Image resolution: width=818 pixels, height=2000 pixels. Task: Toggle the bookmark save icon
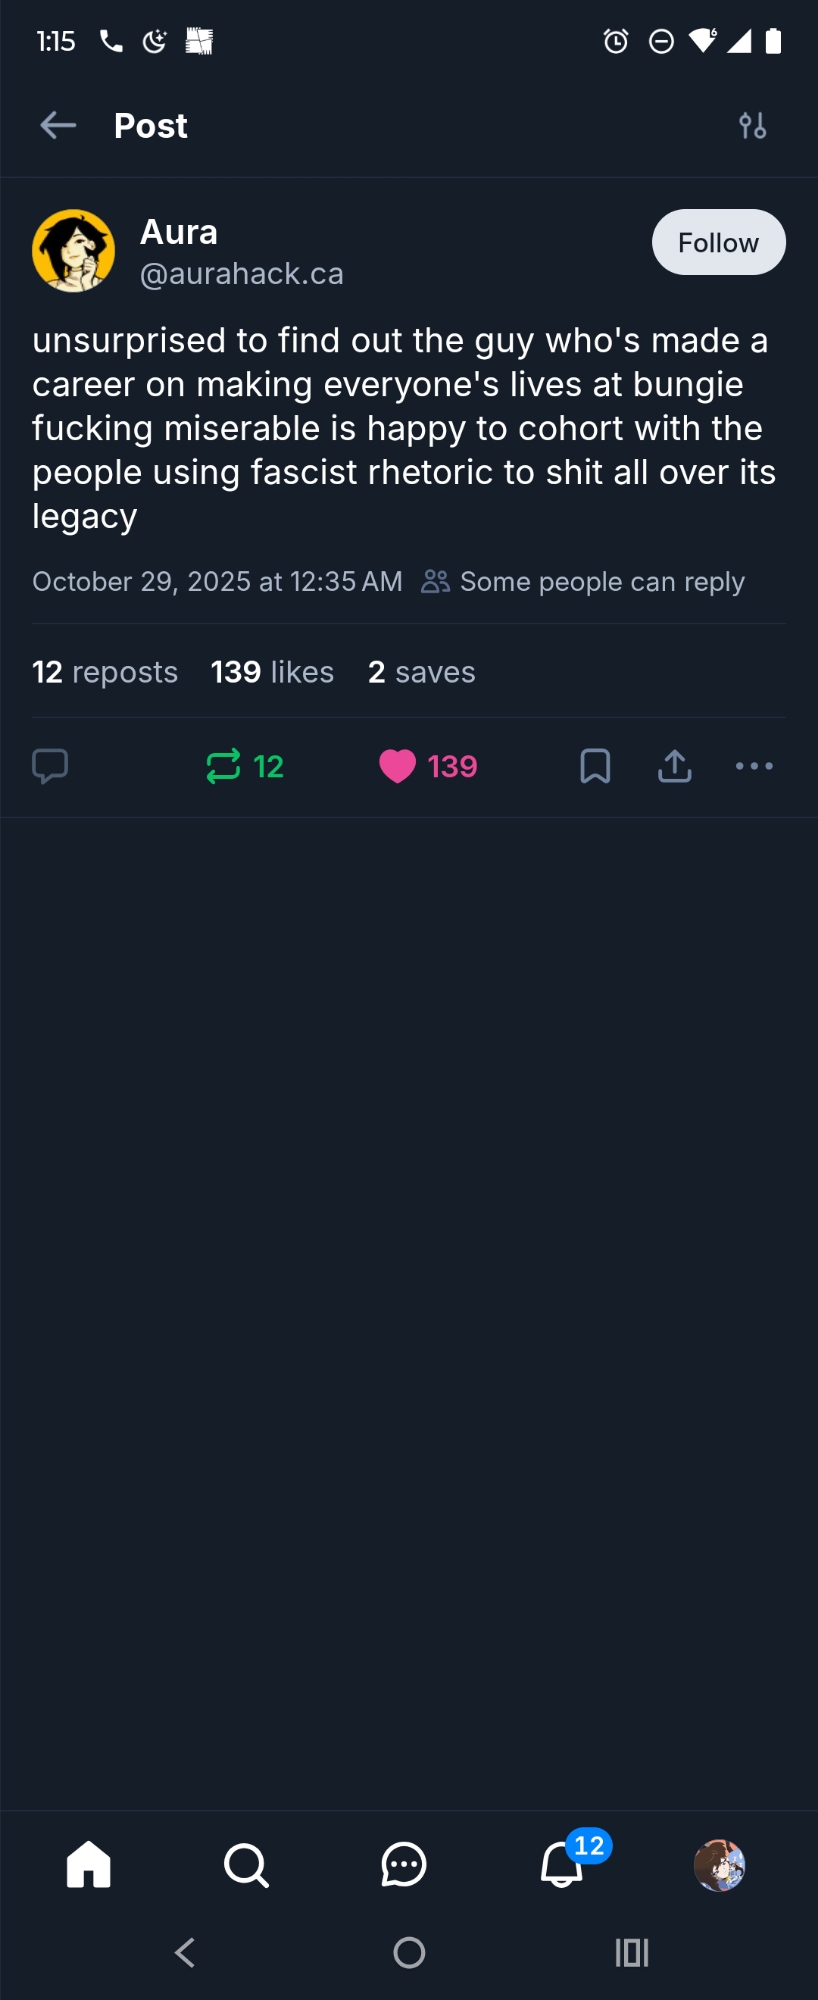point(595,766)
